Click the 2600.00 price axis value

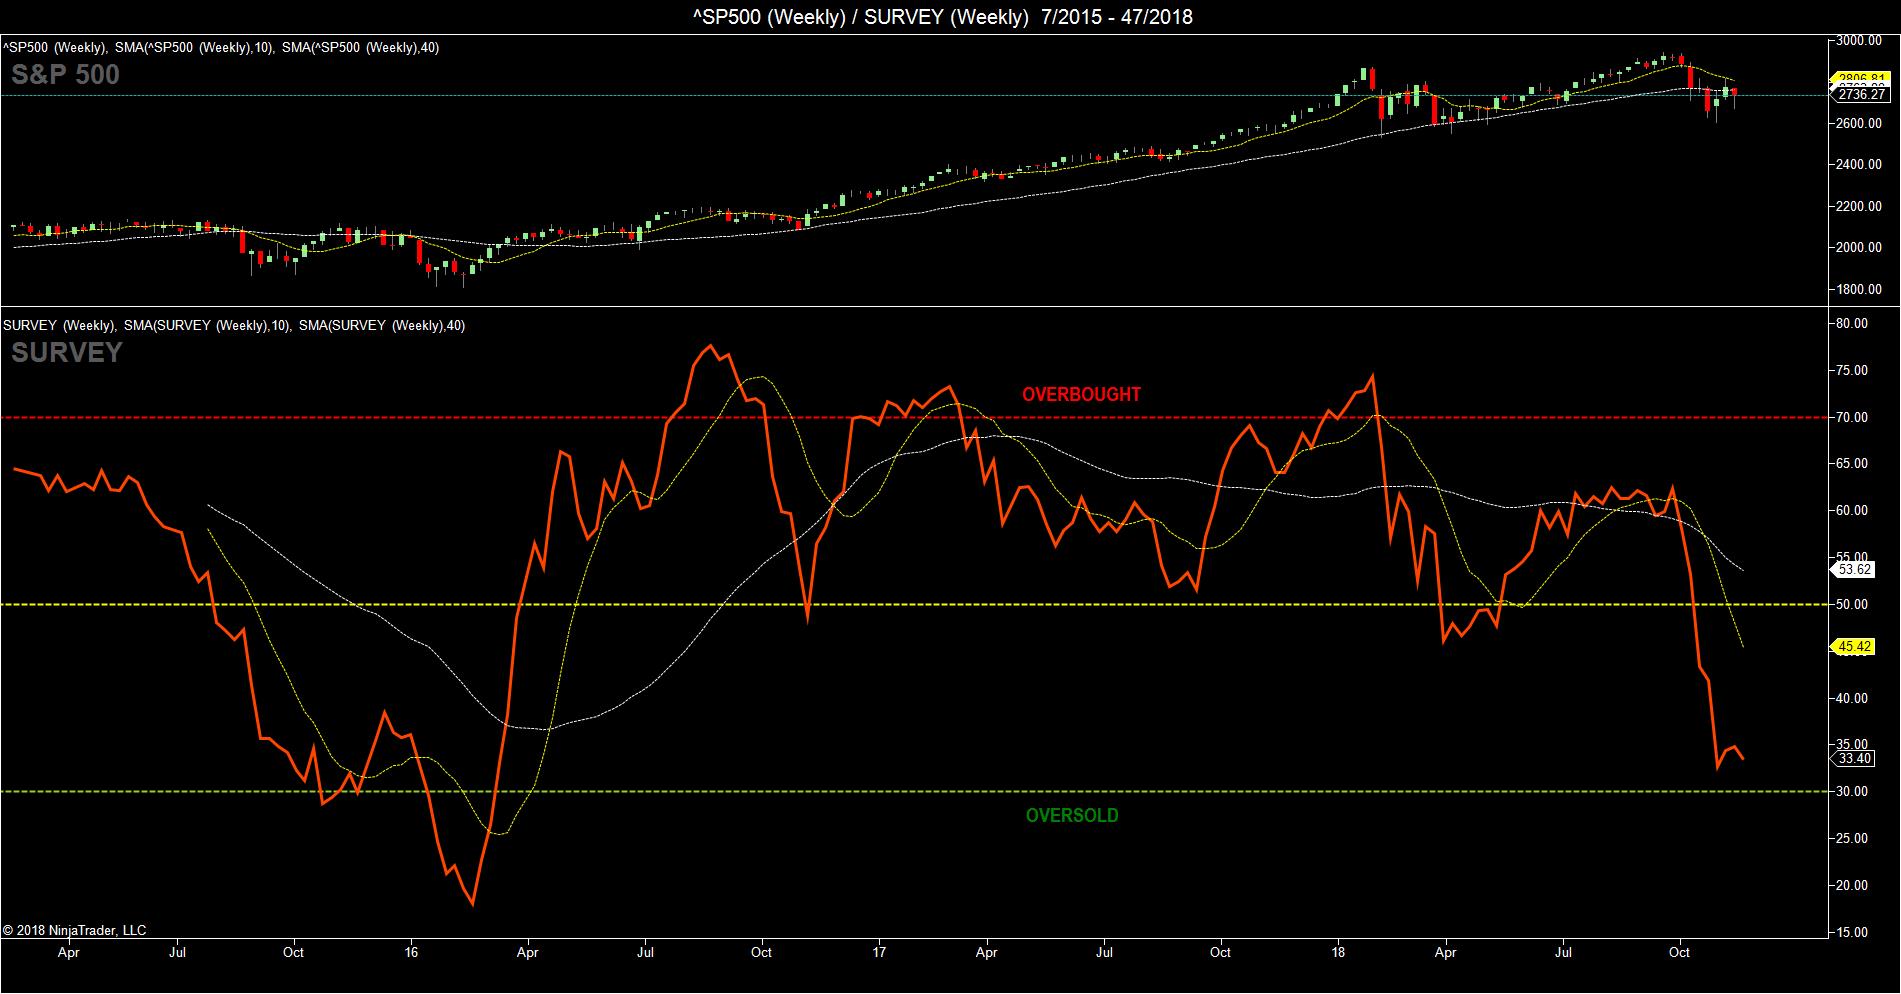pyautogui.click(x=1859, y=124)
